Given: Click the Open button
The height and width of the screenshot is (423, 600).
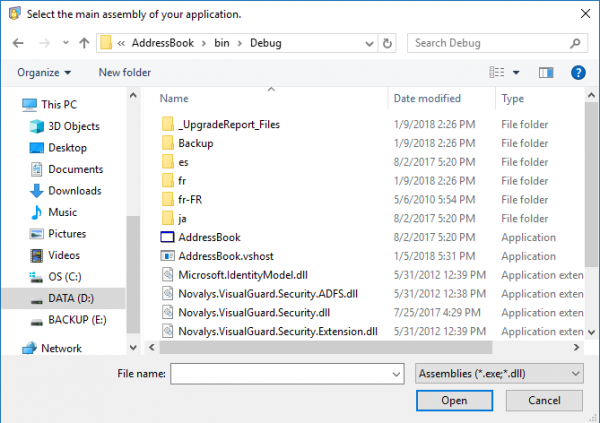Looking at the screenshot, I should [x=454, y=400].
